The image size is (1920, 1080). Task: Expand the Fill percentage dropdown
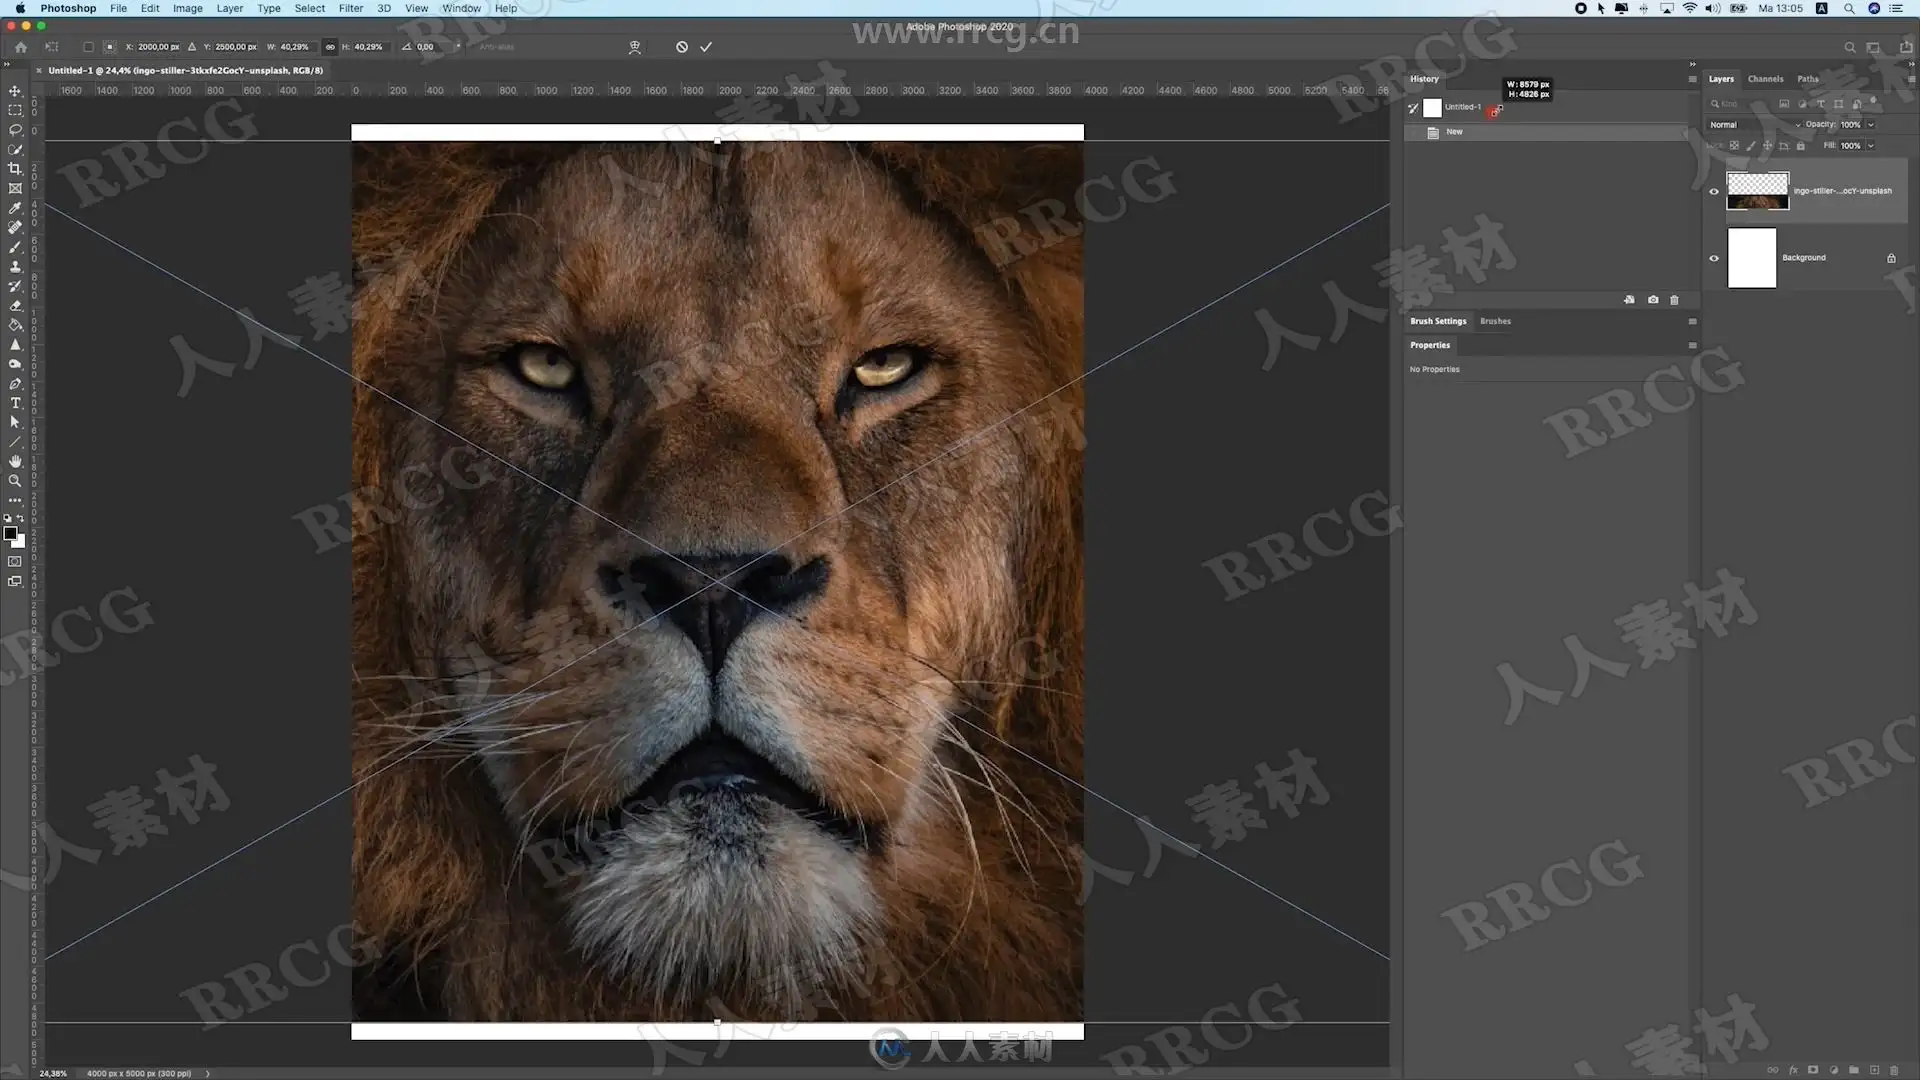(1871, 146)
